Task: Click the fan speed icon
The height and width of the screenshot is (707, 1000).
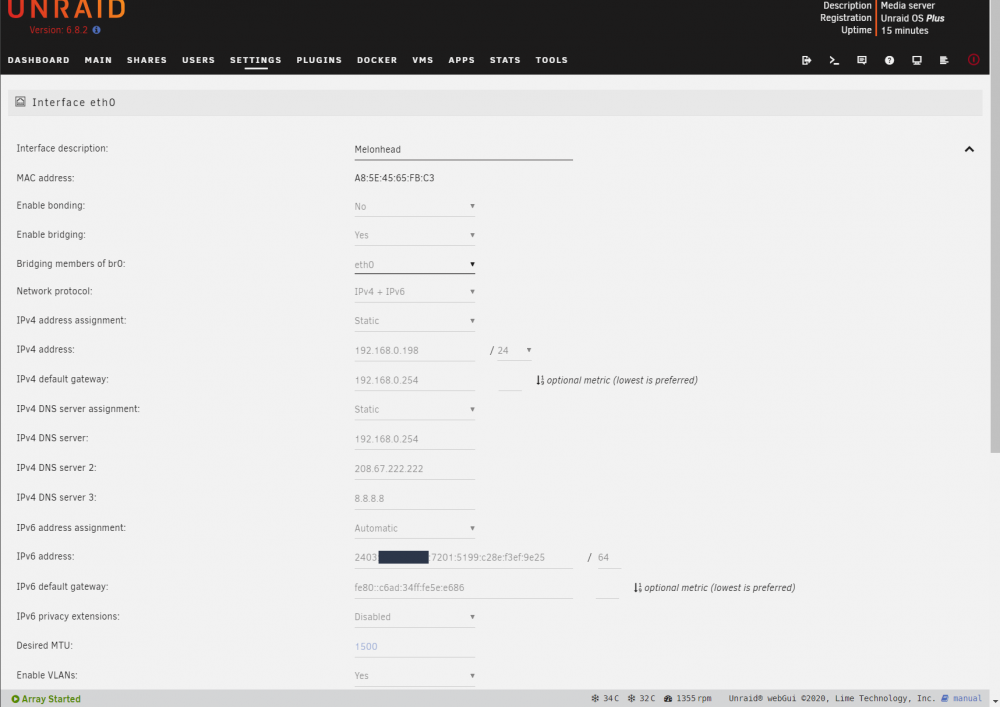Action: coord(668,698)
